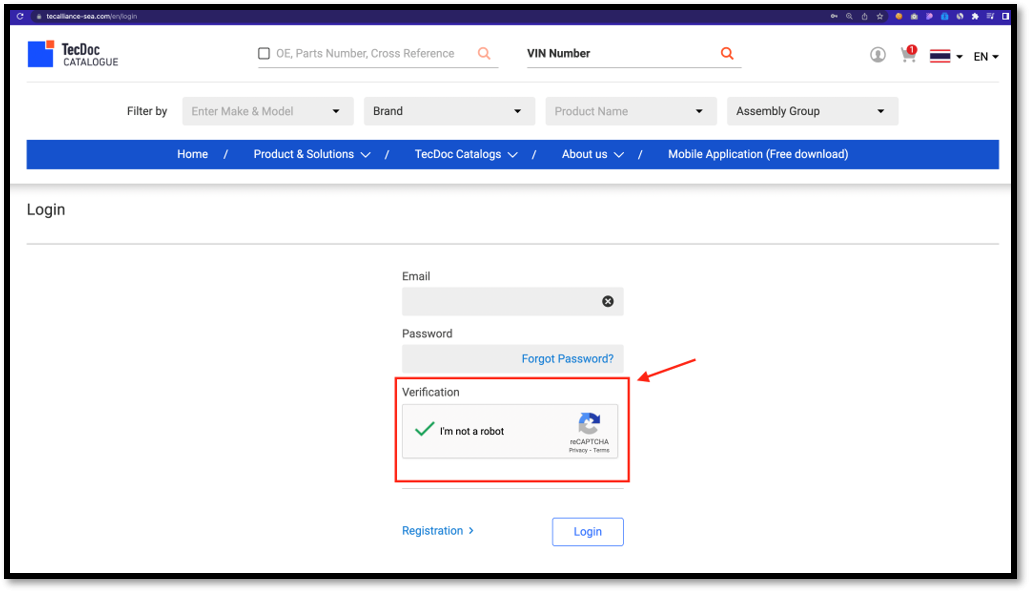Click the browser address bar URL
1030x592 pixels.
pyautogui.click(x=91, y=16)
